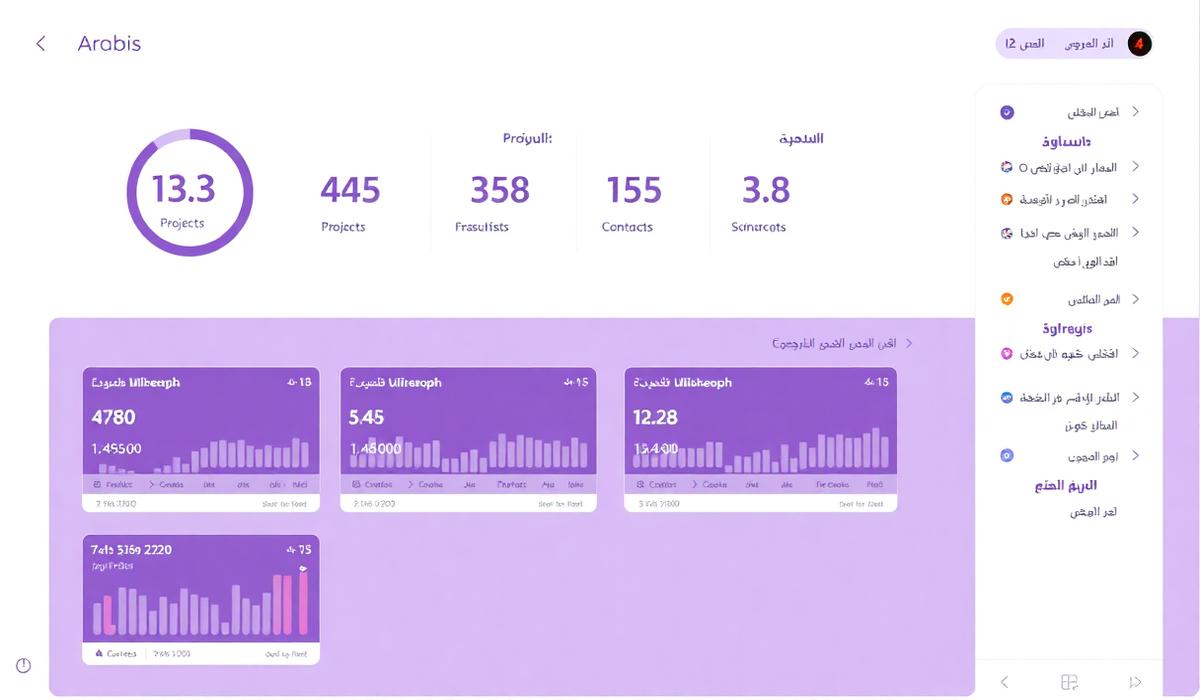This screenshot has height=700, width=1200.
Task: Click the purple check icon in first sidebar row
Action: pos(1007,112)
